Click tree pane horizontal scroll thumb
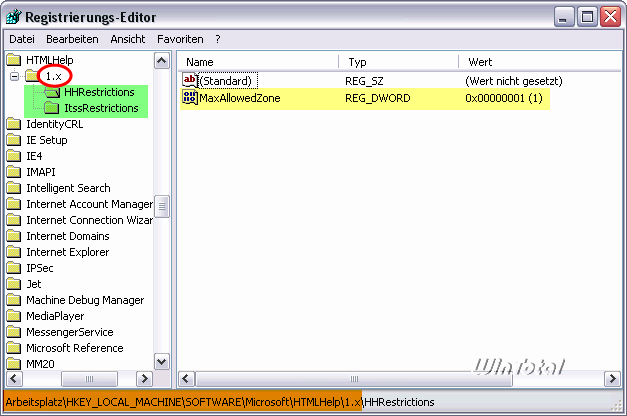This screenshot has height=416, width=627. click(x=89, y=378)
